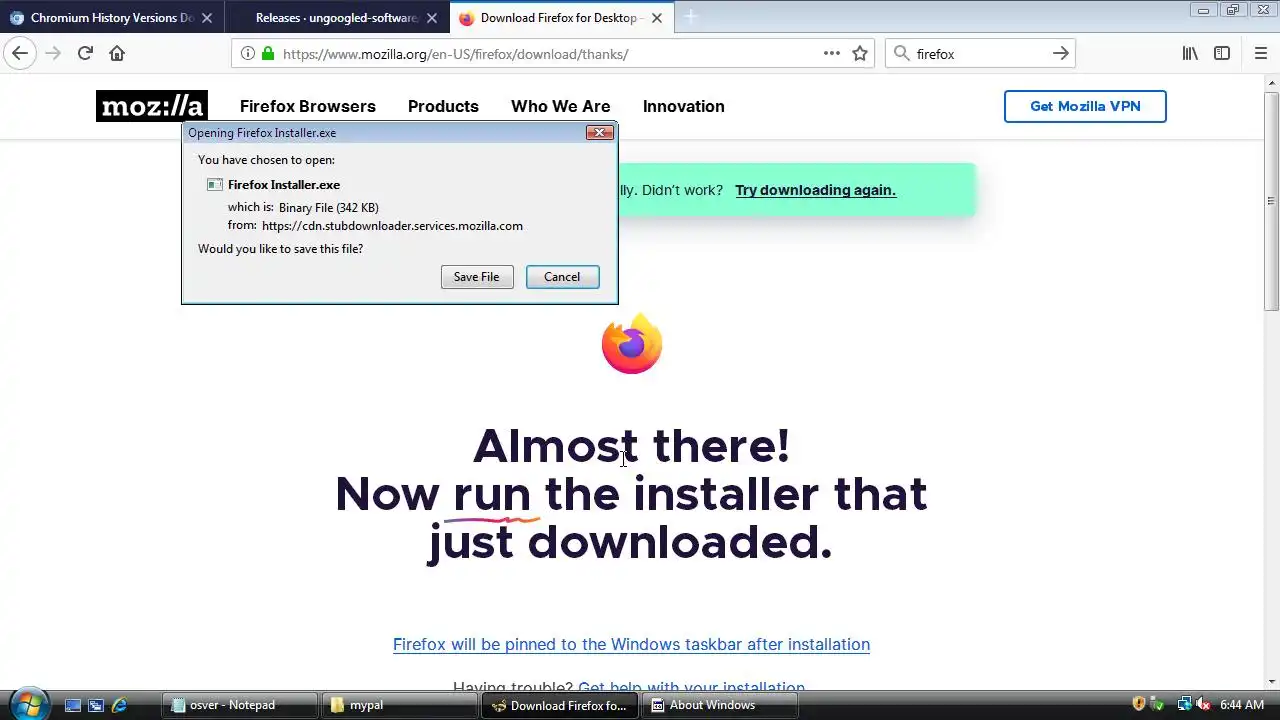Click Try downloading again link
Viewport: 1280px width, 720px height.
point(815,190)
